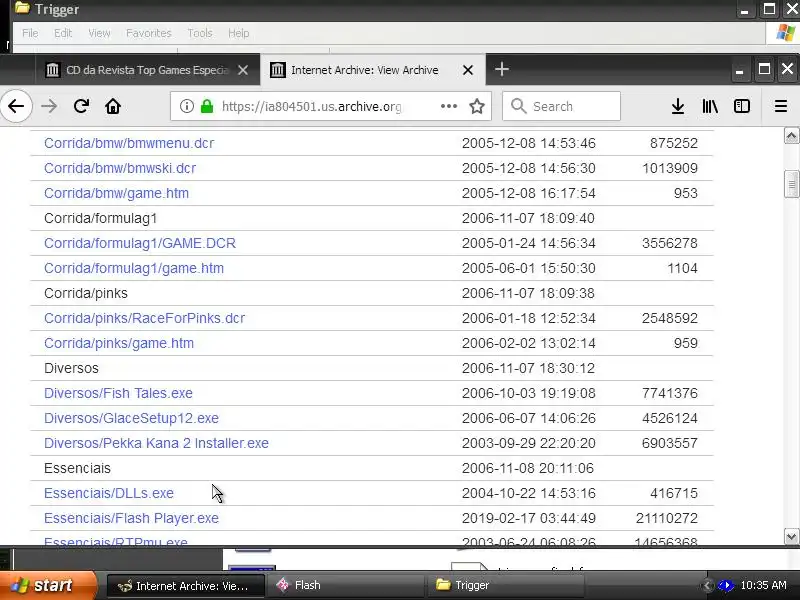Screen dimensions: 800x600
Task: Download Diversos/Pekka Kana 2 Installer.exe
Action: coord(156,443)
